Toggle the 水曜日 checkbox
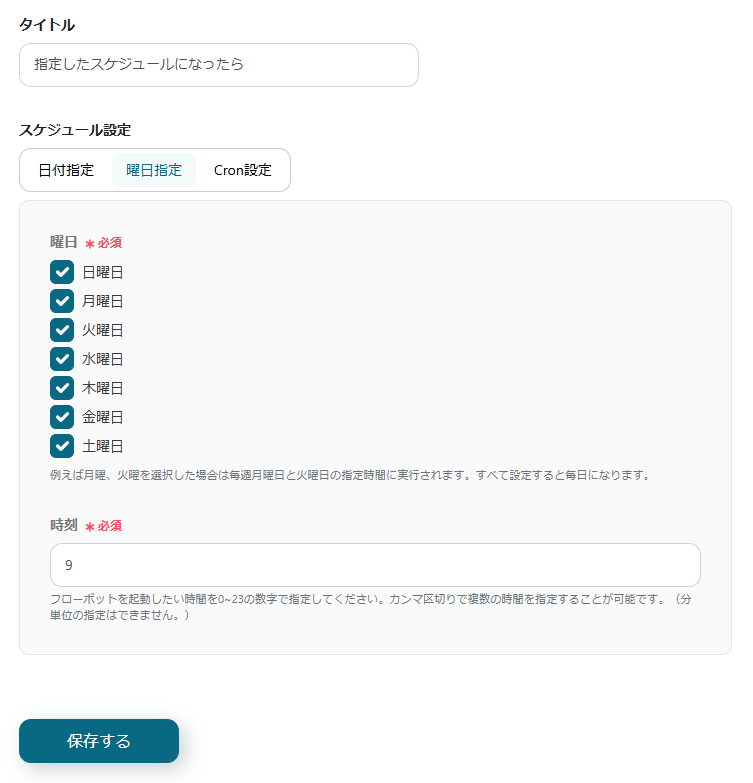This screenshot has height=783, width=753. click(x=62, y=359)
